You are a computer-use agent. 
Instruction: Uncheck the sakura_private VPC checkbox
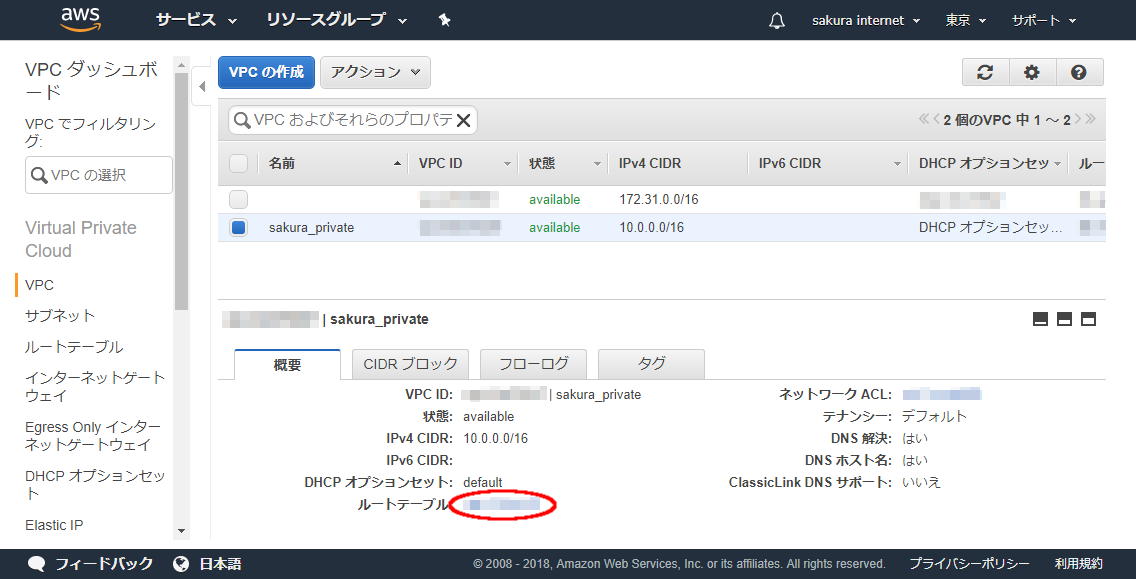(238, 227)
